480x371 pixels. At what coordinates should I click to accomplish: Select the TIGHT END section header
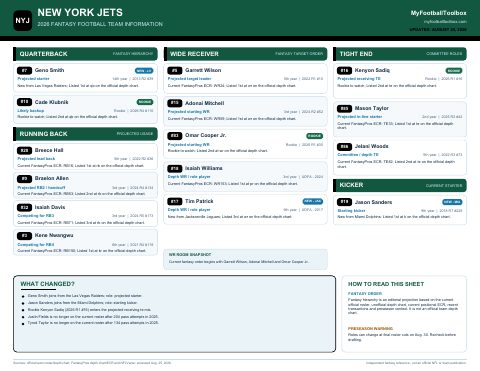coord(400,54)
